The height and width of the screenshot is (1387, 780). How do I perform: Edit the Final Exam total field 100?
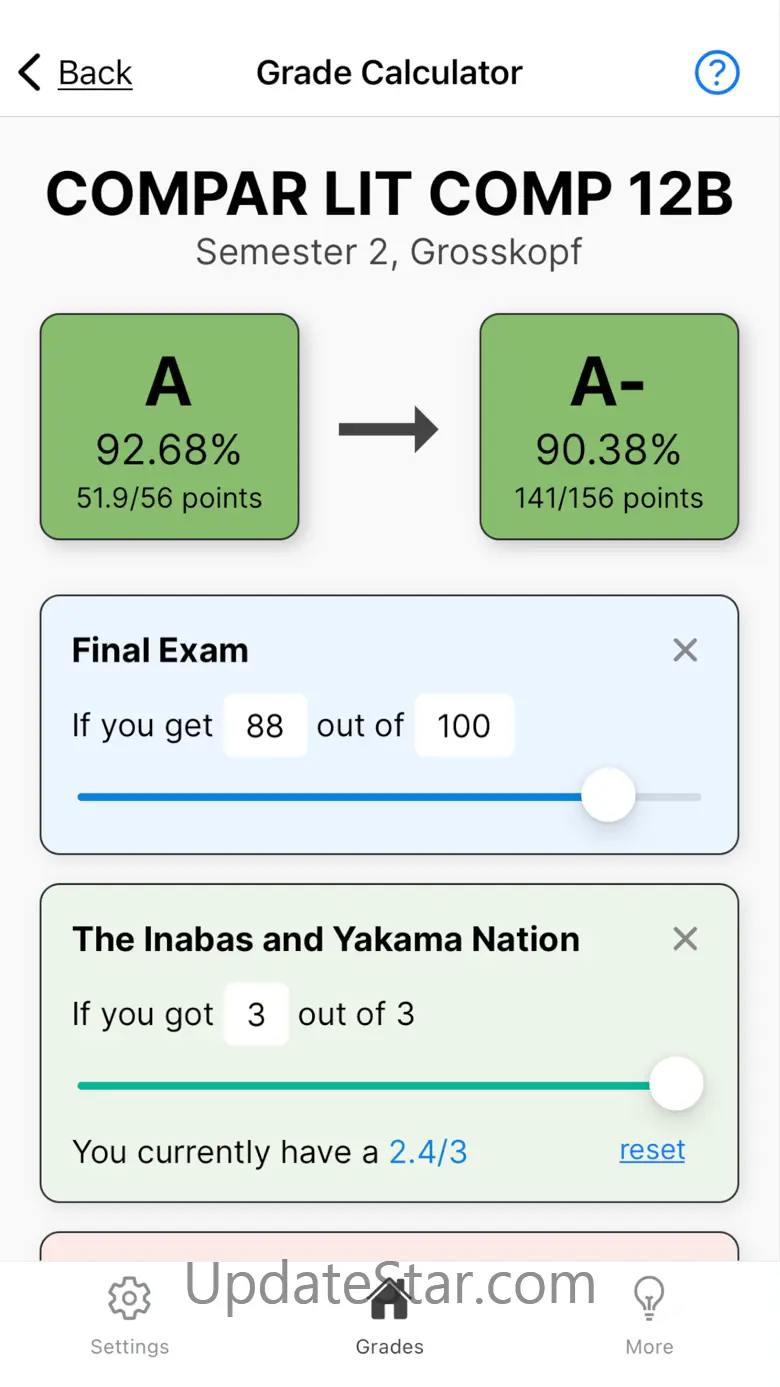464,725
